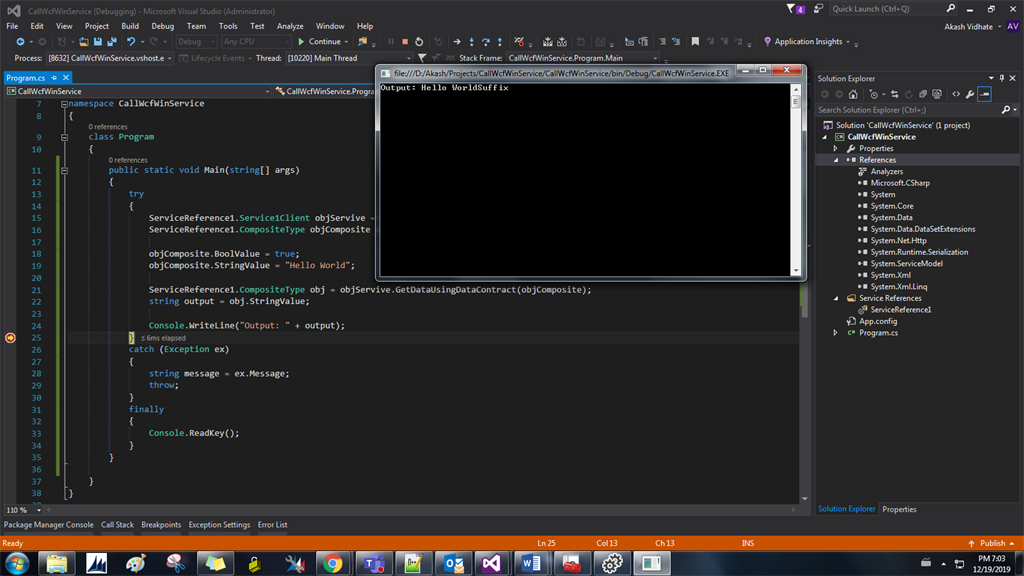This screenshot has width=1024, height=576.
Task: Collapse the References node
Action: (x=836, y=159)
